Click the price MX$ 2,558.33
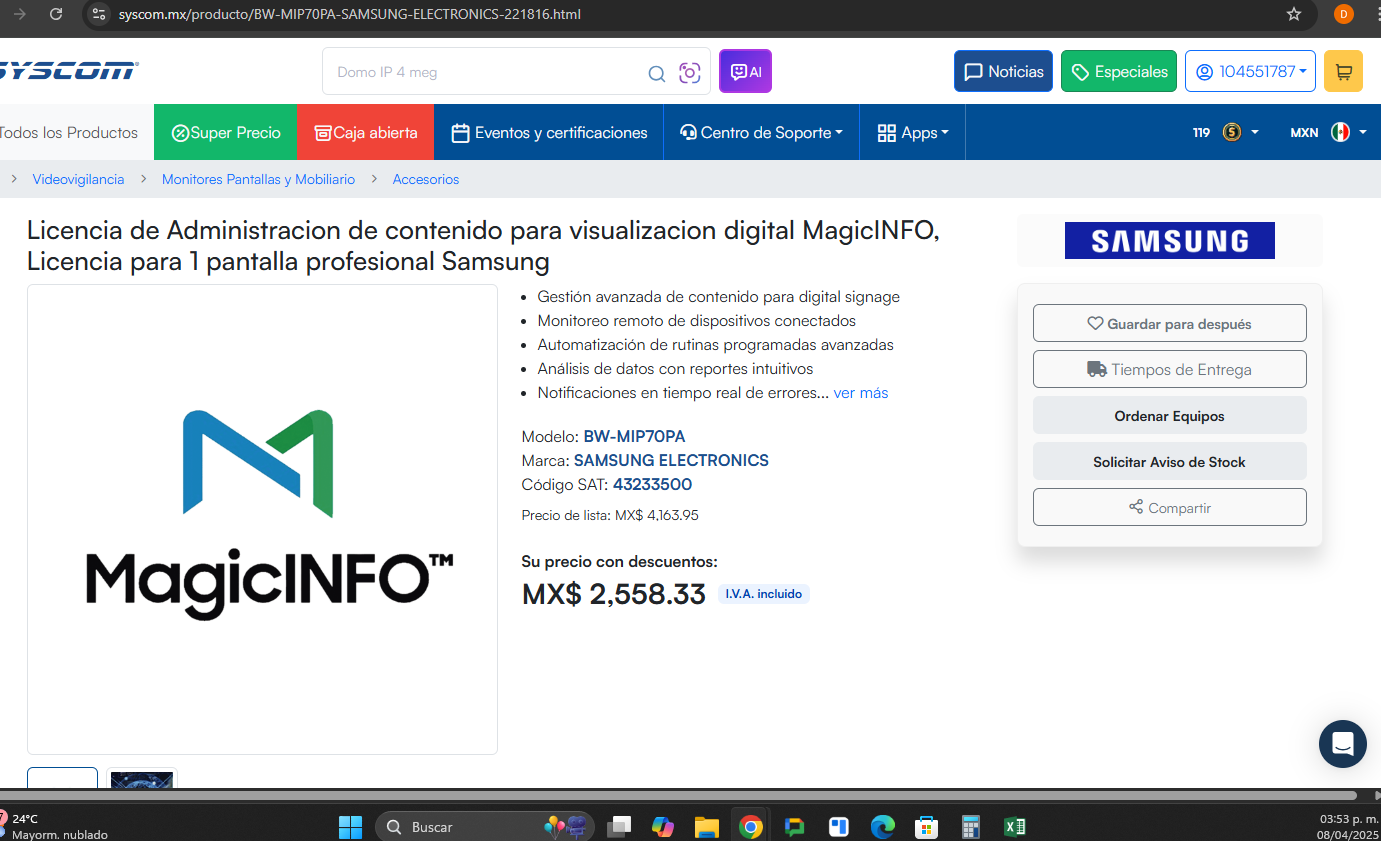This screenshot has height=841, width=1381. tap(613, 594)
